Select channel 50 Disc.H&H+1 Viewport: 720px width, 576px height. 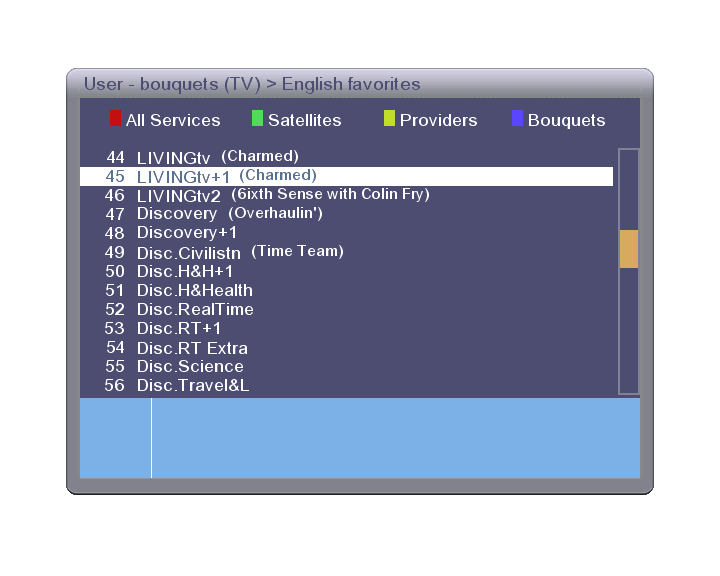pos(346,271)
